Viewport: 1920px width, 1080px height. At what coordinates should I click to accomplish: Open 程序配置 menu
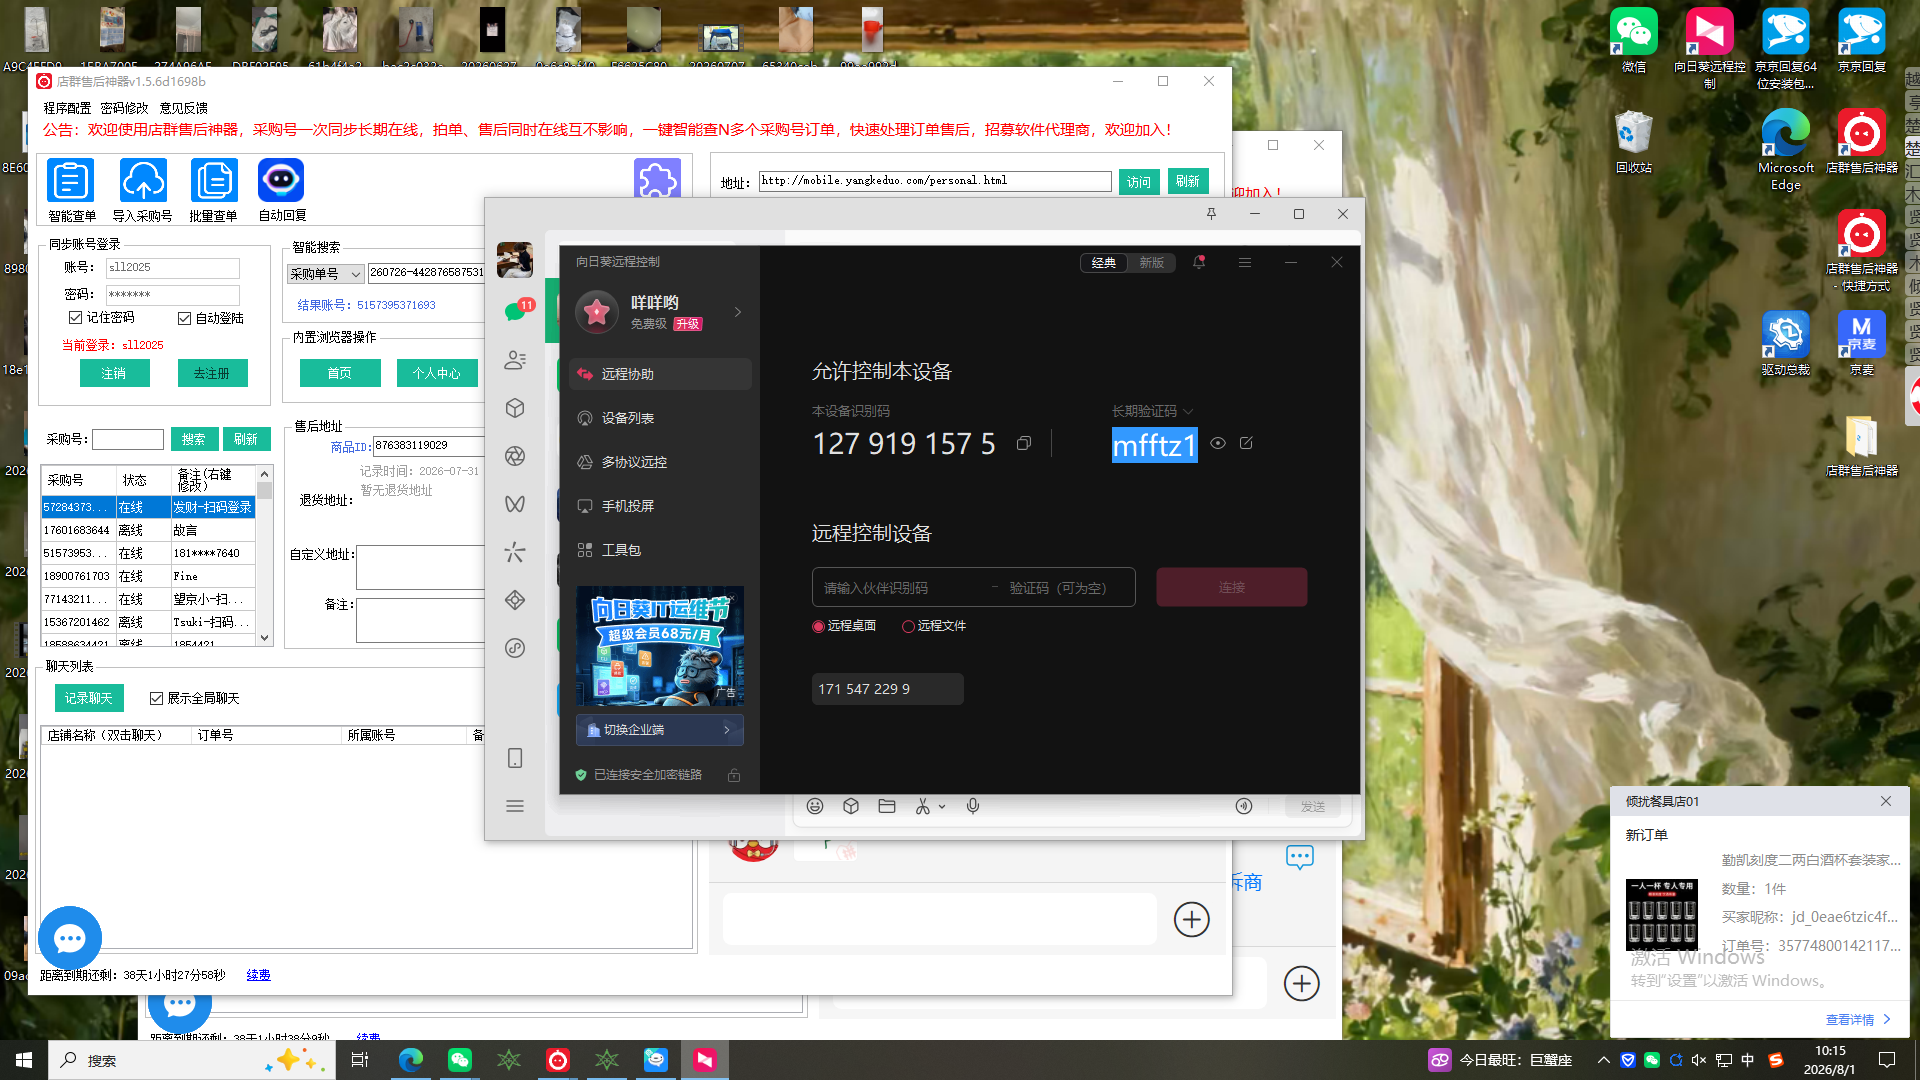coord(67,108)
